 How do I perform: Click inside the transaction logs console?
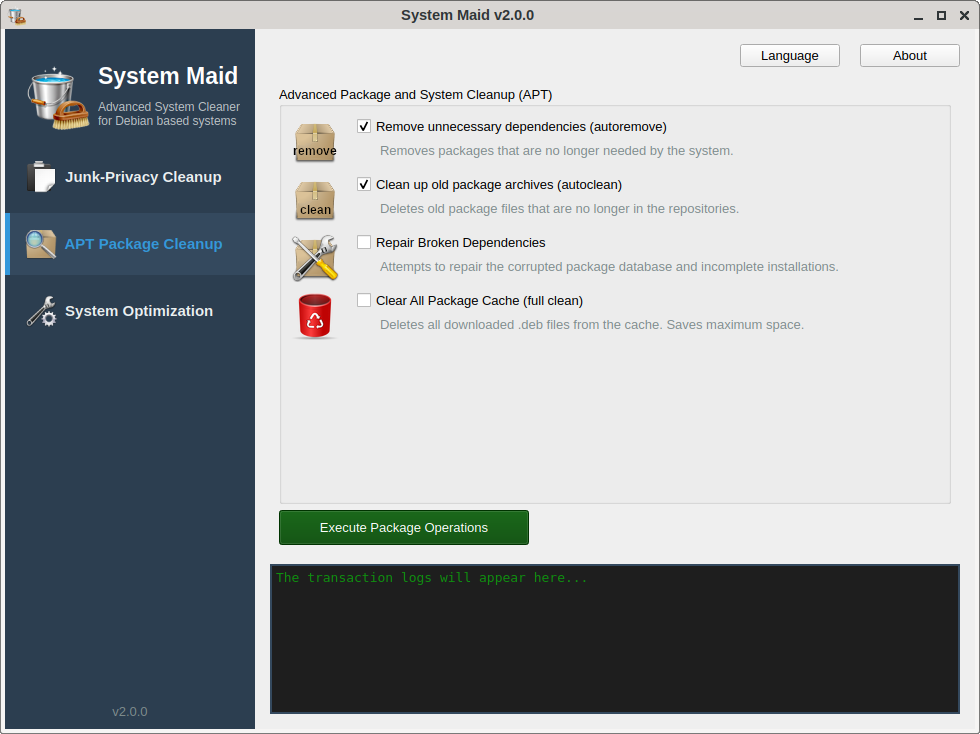[x=614, y=640]
